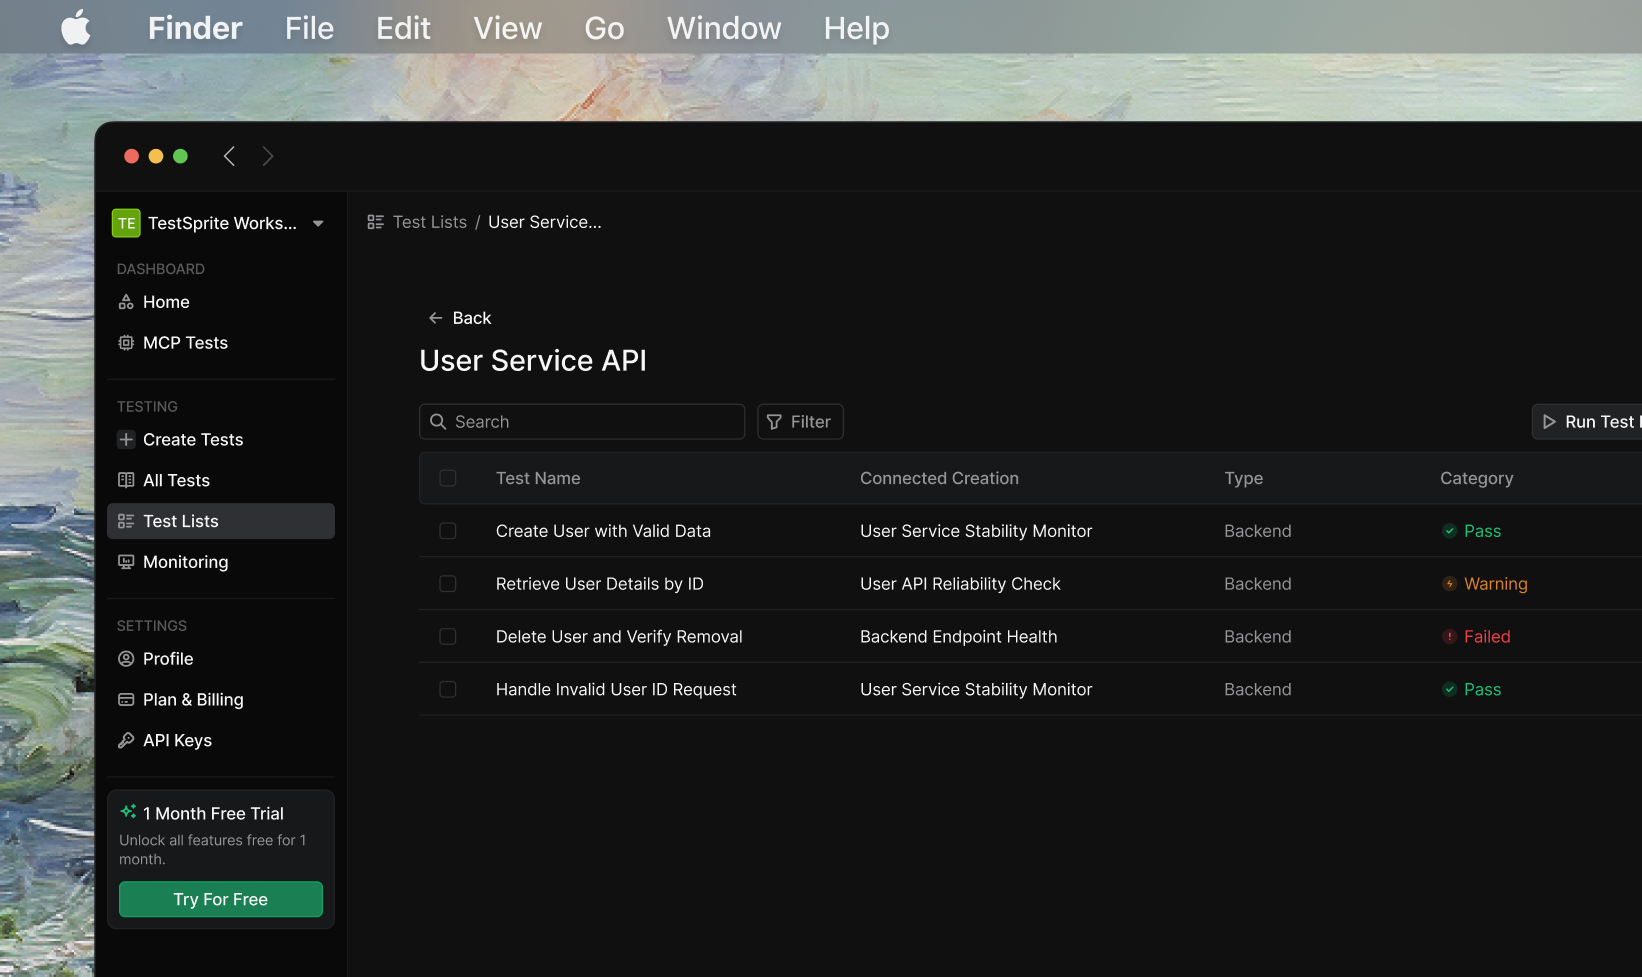Open the Help menu
The height and width of the screenshot is (977, 1642).
(x=856, y=28)
